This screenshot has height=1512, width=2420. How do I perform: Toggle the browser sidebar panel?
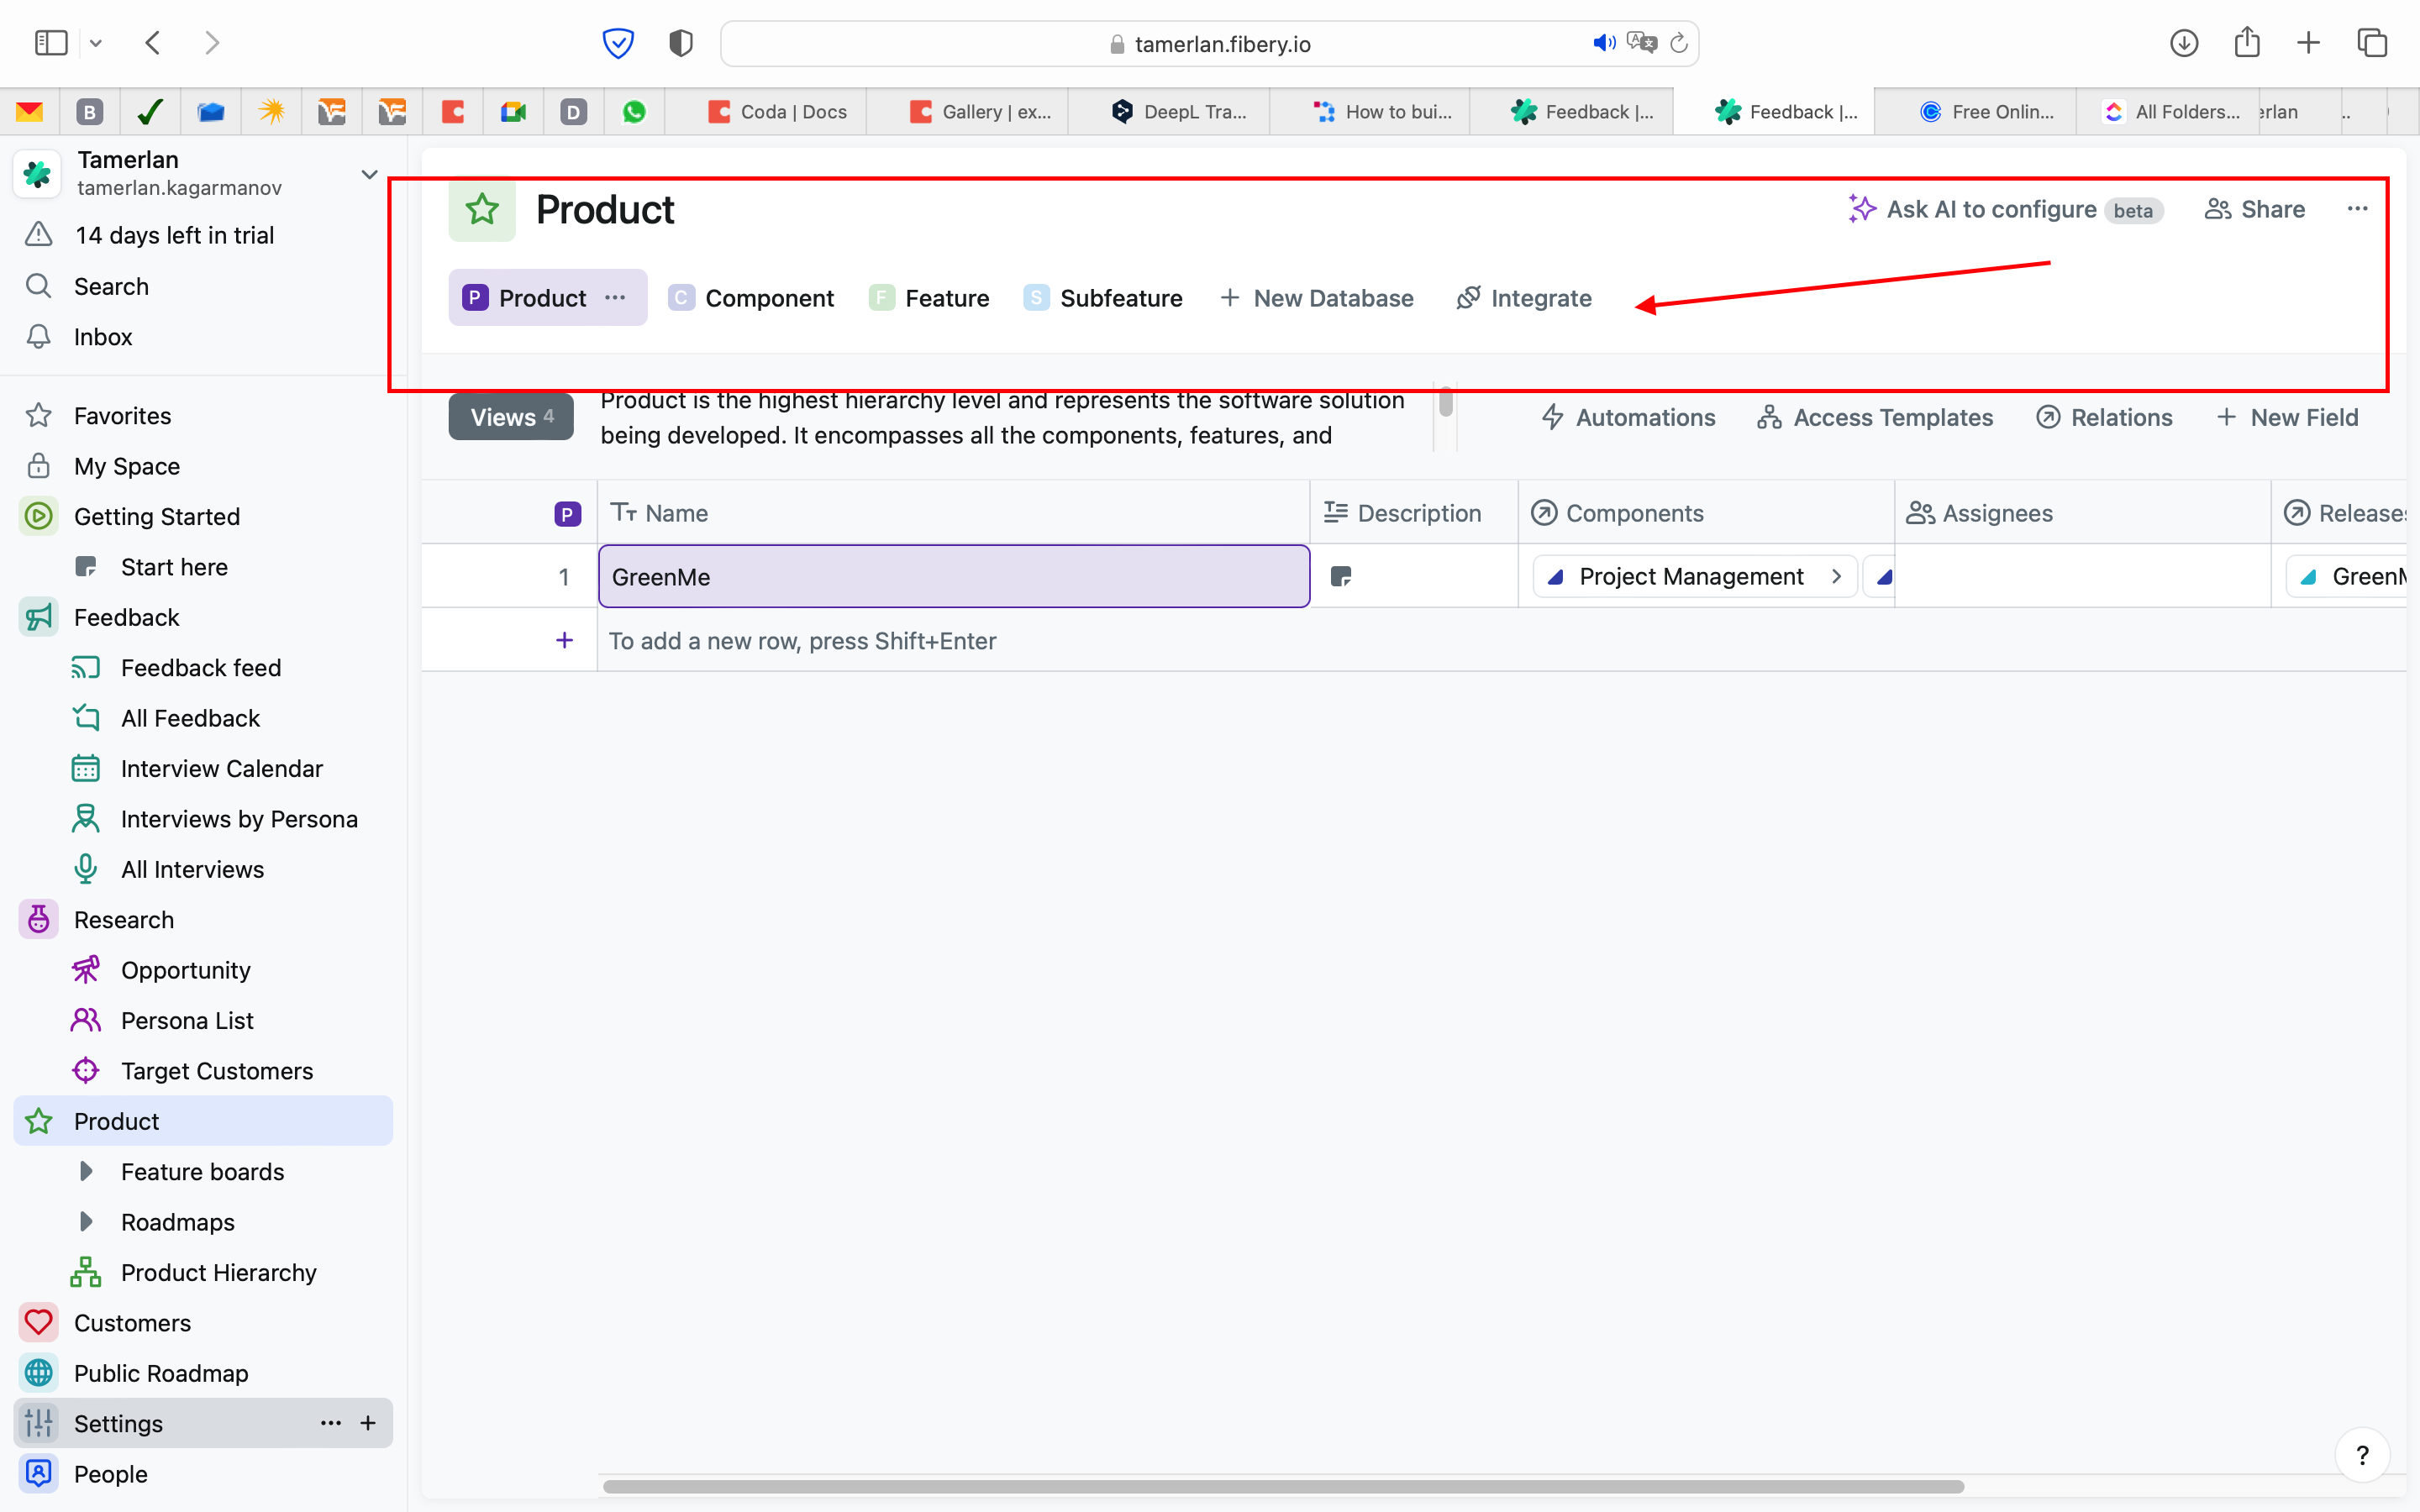point(51,43)
